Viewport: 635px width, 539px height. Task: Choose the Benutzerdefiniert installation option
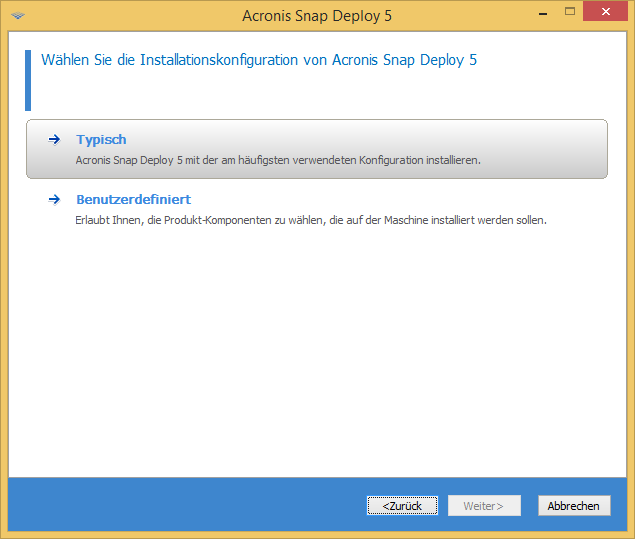tap(317, 209)
